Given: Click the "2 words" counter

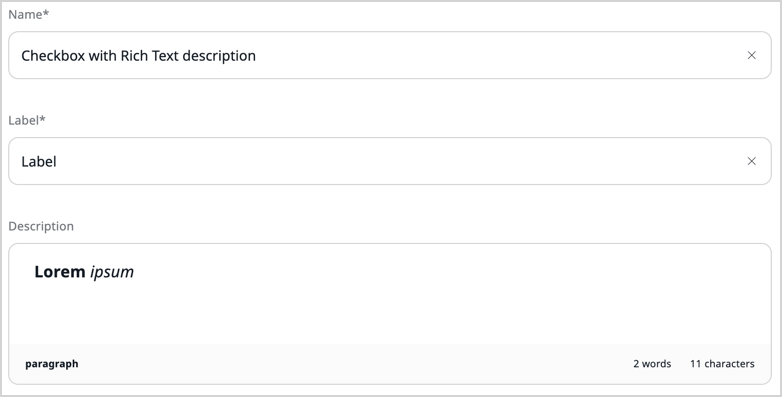Looking at the screenshot, I should tap(652, 364).
